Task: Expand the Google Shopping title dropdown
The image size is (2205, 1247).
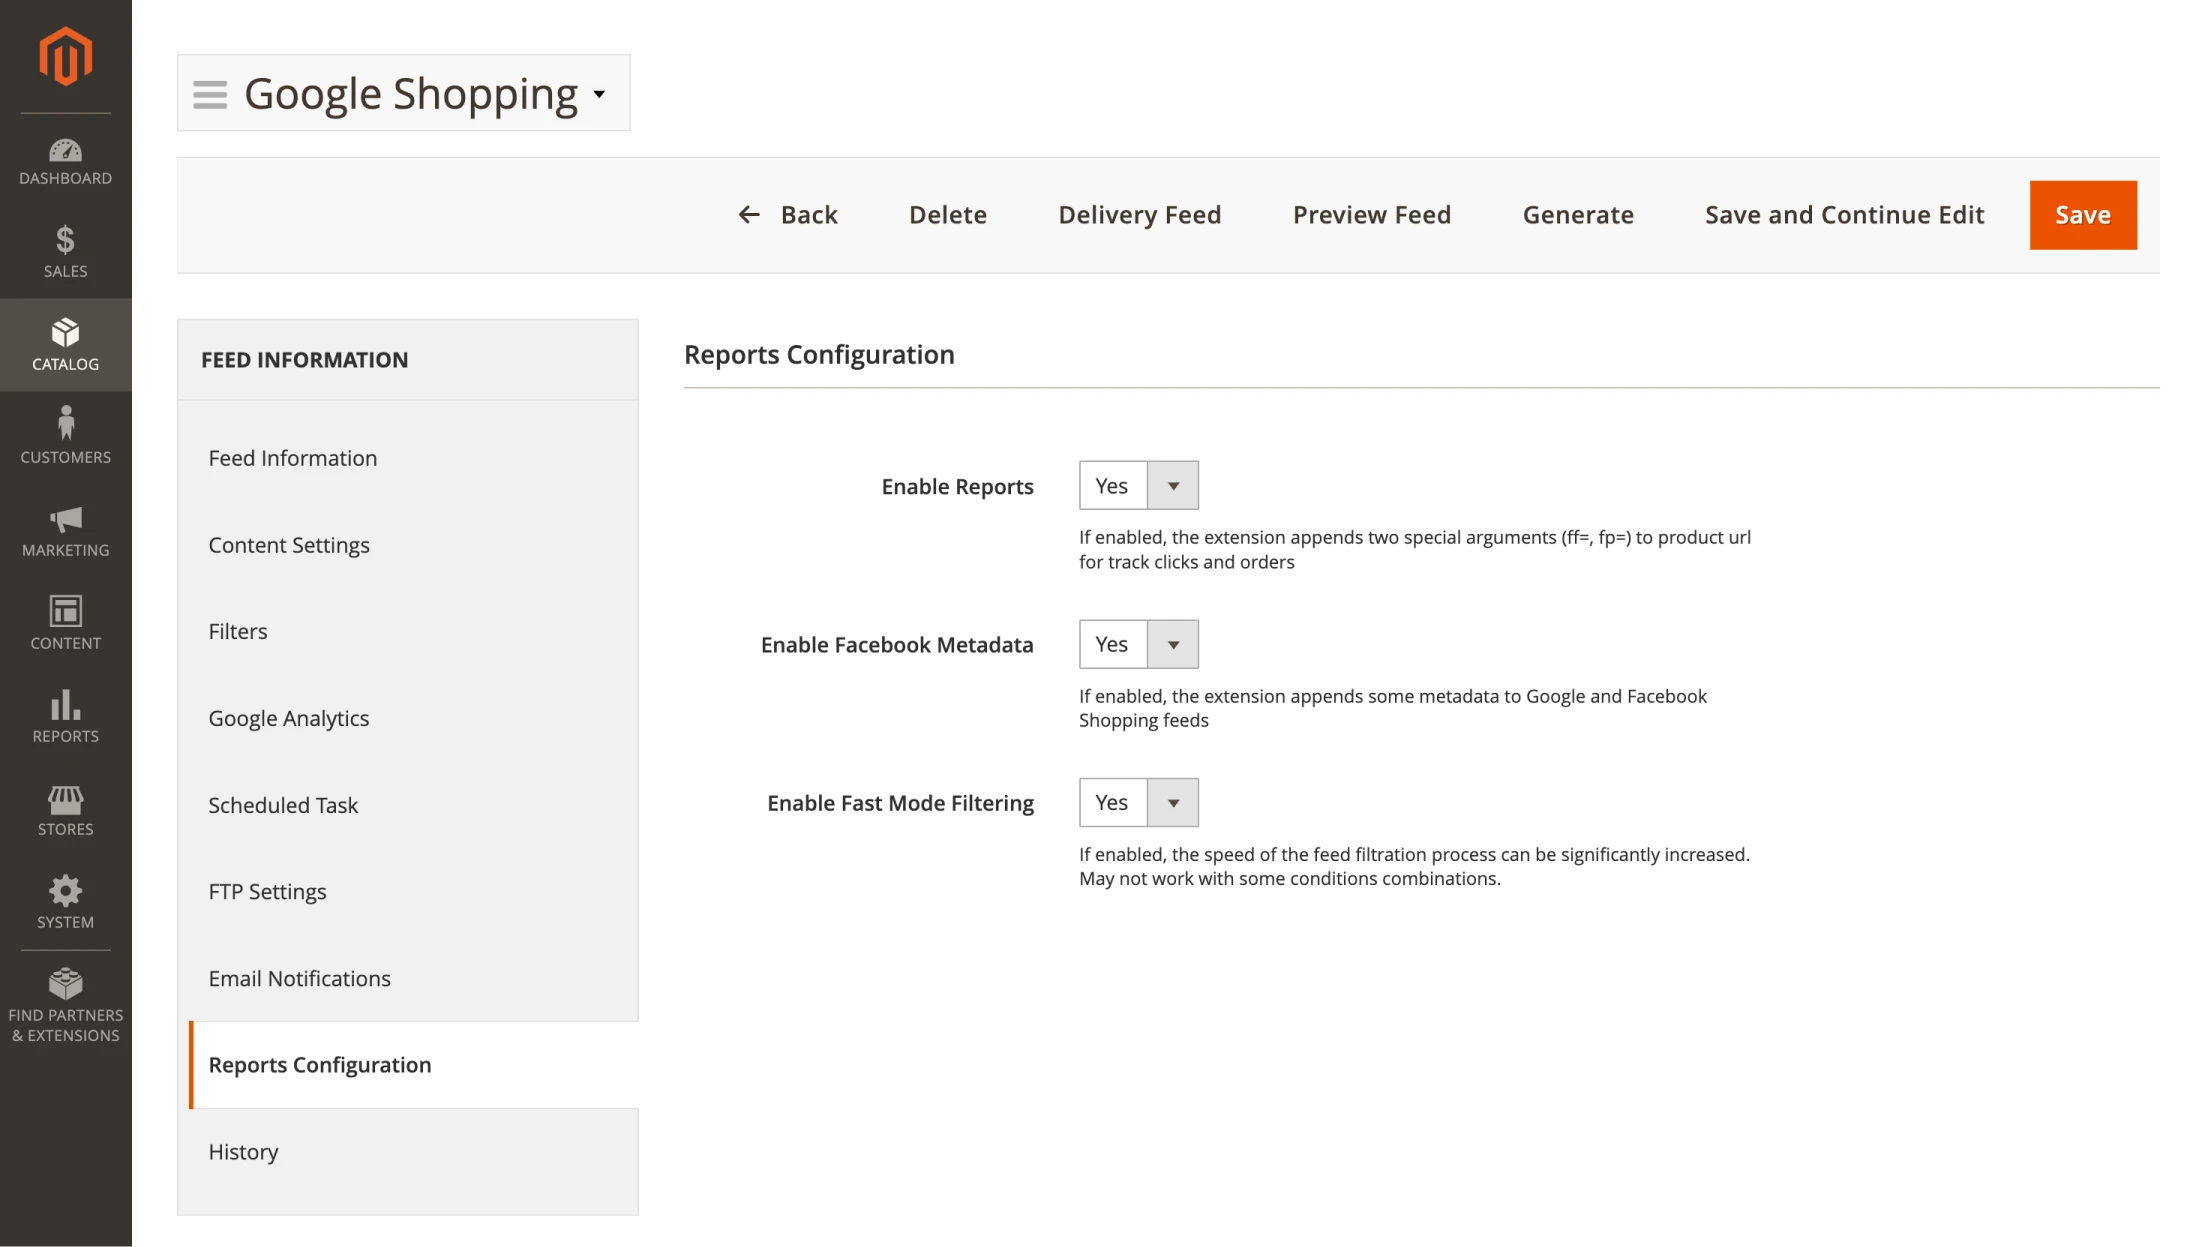Action: [x=599, y=96]
